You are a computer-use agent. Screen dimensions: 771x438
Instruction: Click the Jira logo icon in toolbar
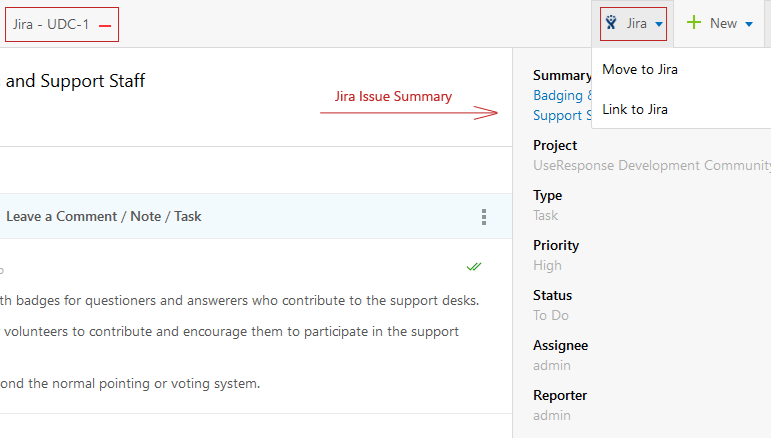tap(611, 23)
